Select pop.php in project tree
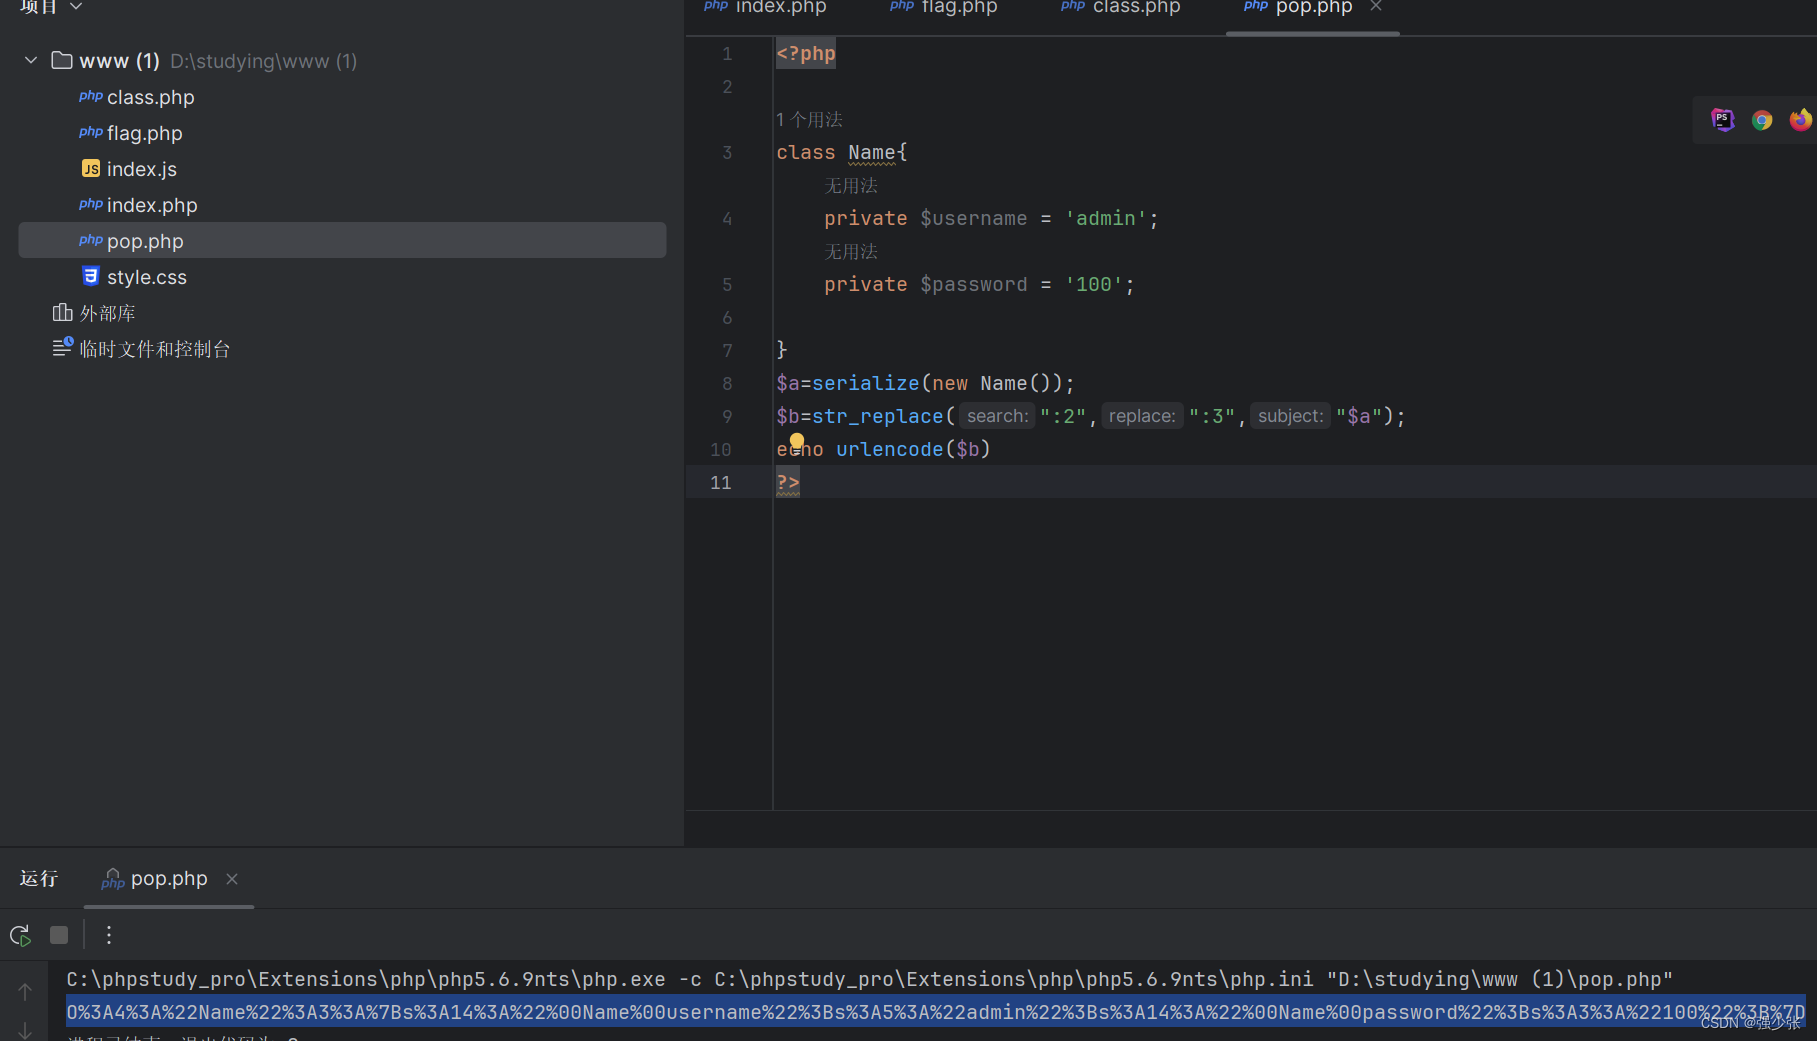Image resolution: width=1817 pixels, height=1041 pixels. pyautogui.click(x=342, y=241)
